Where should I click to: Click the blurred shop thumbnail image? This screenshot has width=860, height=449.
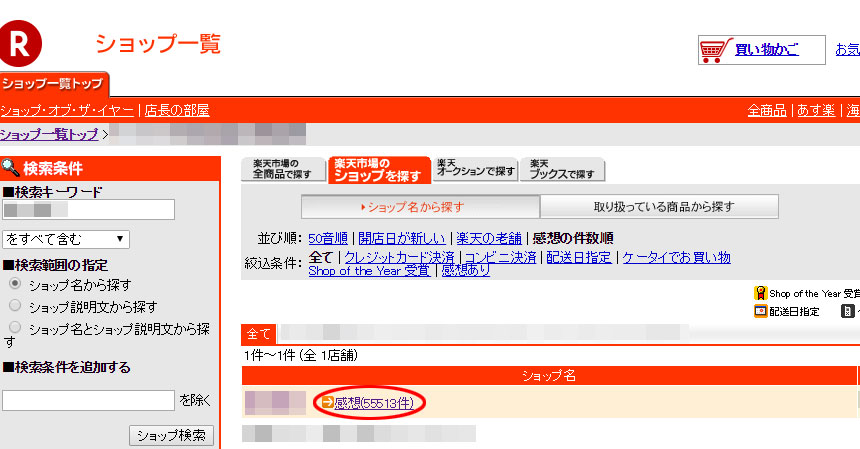[x=275, y=402]
